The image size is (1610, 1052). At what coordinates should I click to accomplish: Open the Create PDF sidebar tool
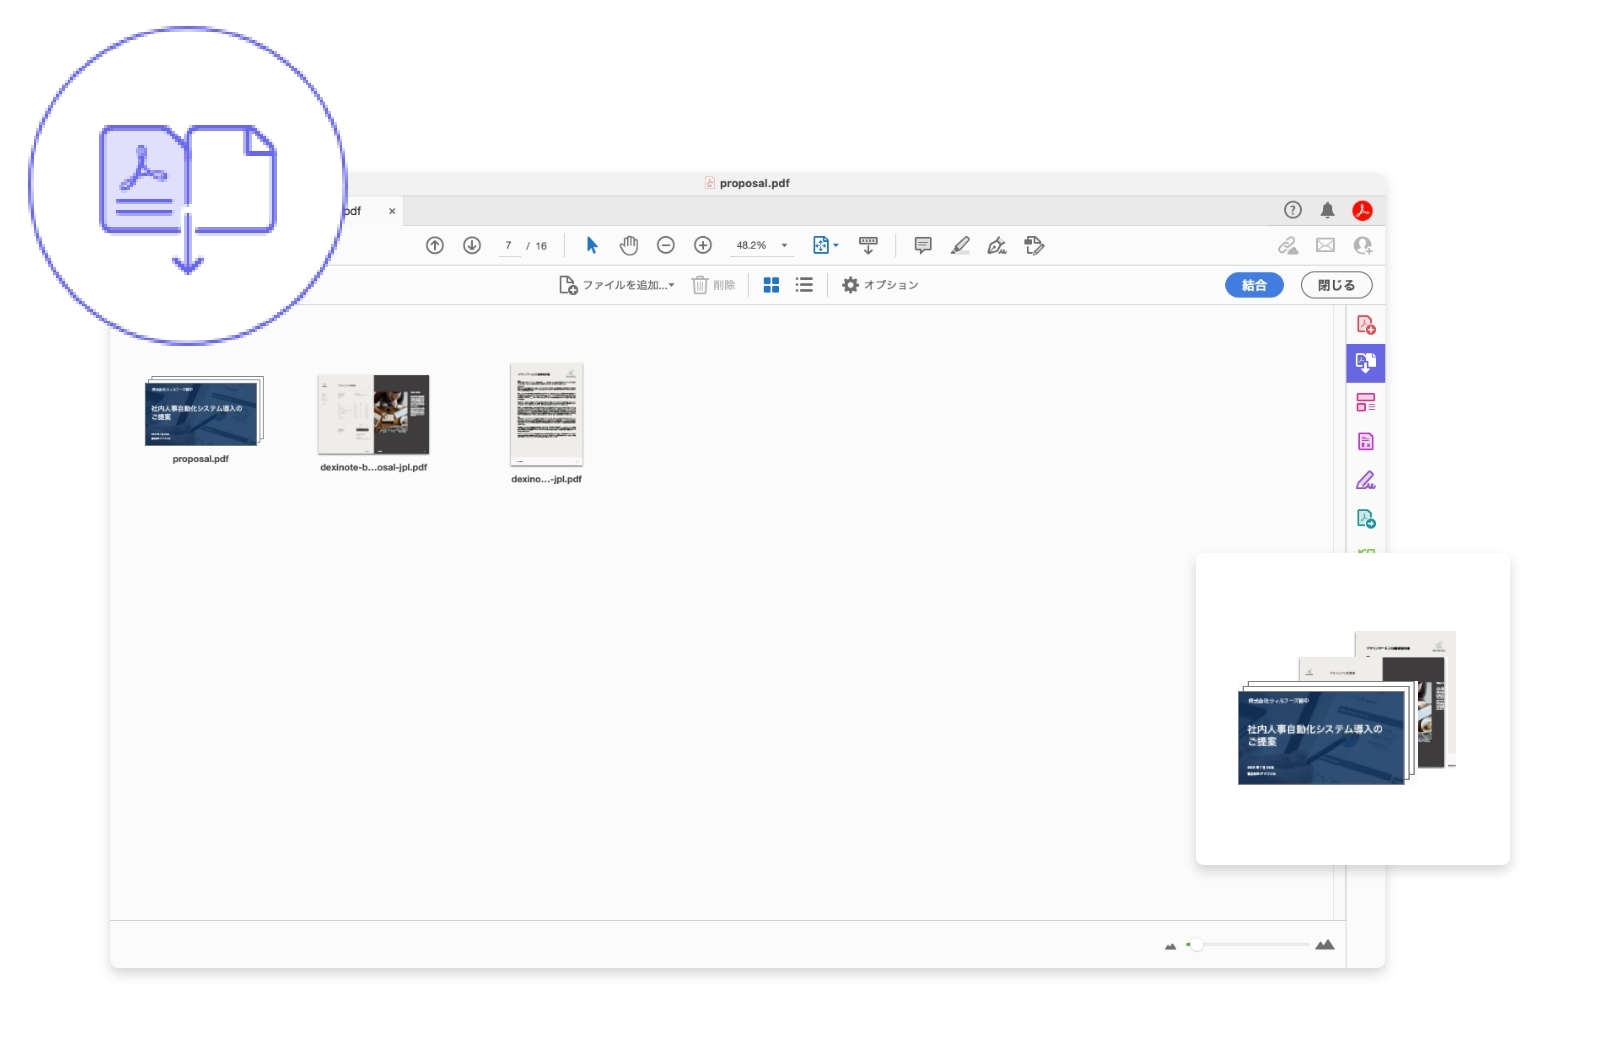click(x=1366, y=325)
